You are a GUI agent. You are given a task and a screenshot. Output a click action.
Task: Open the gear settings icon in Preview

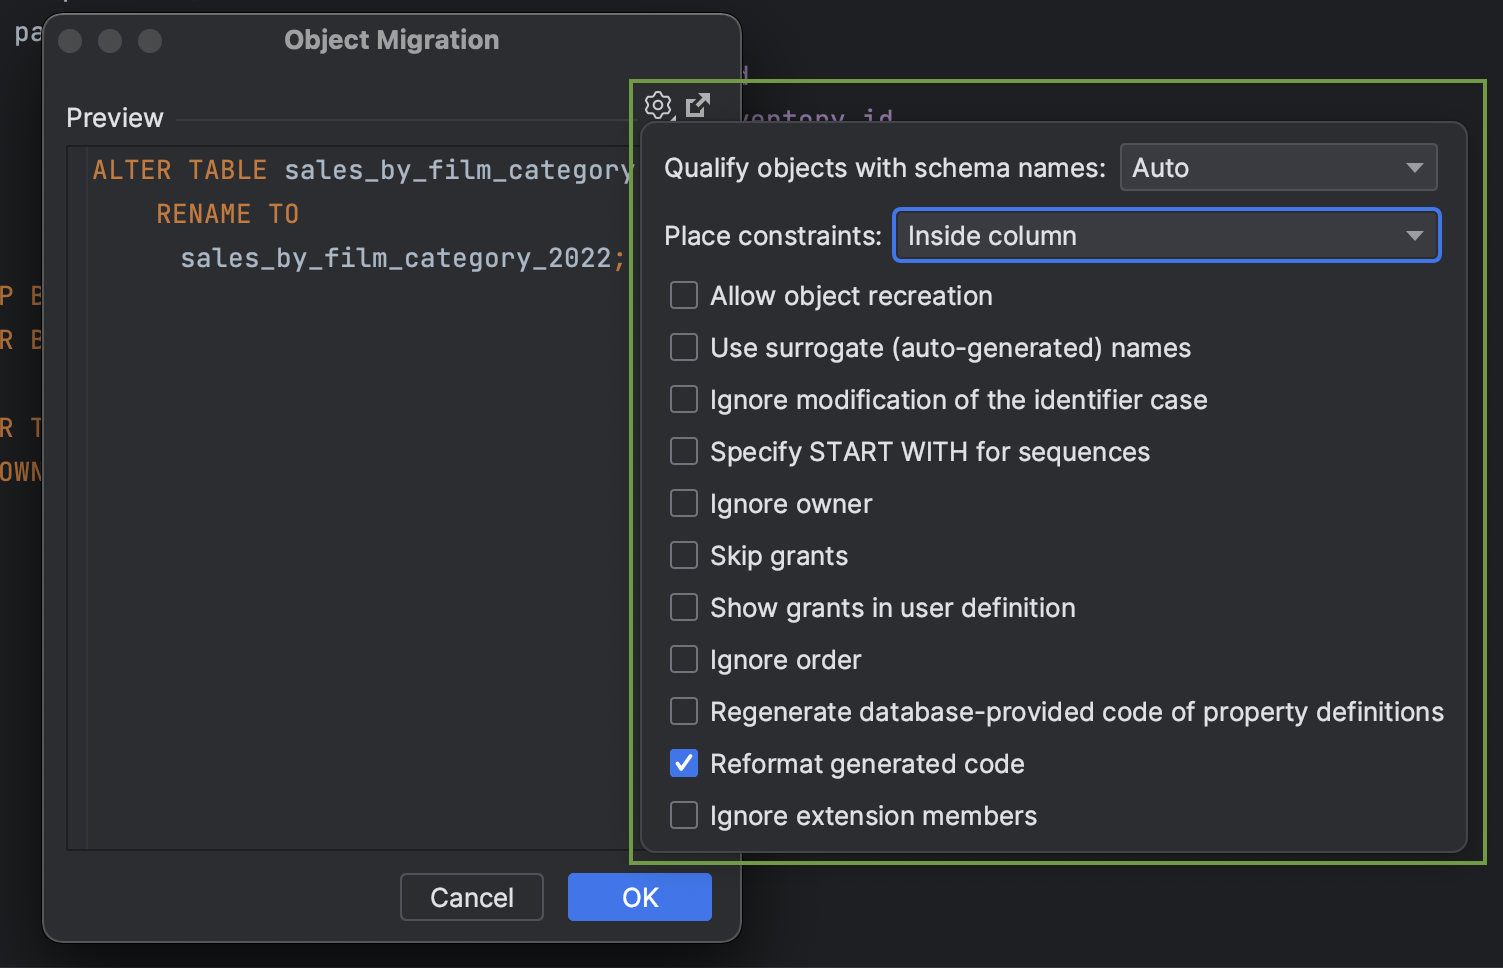pyautogui.click(x=658, y=105)
